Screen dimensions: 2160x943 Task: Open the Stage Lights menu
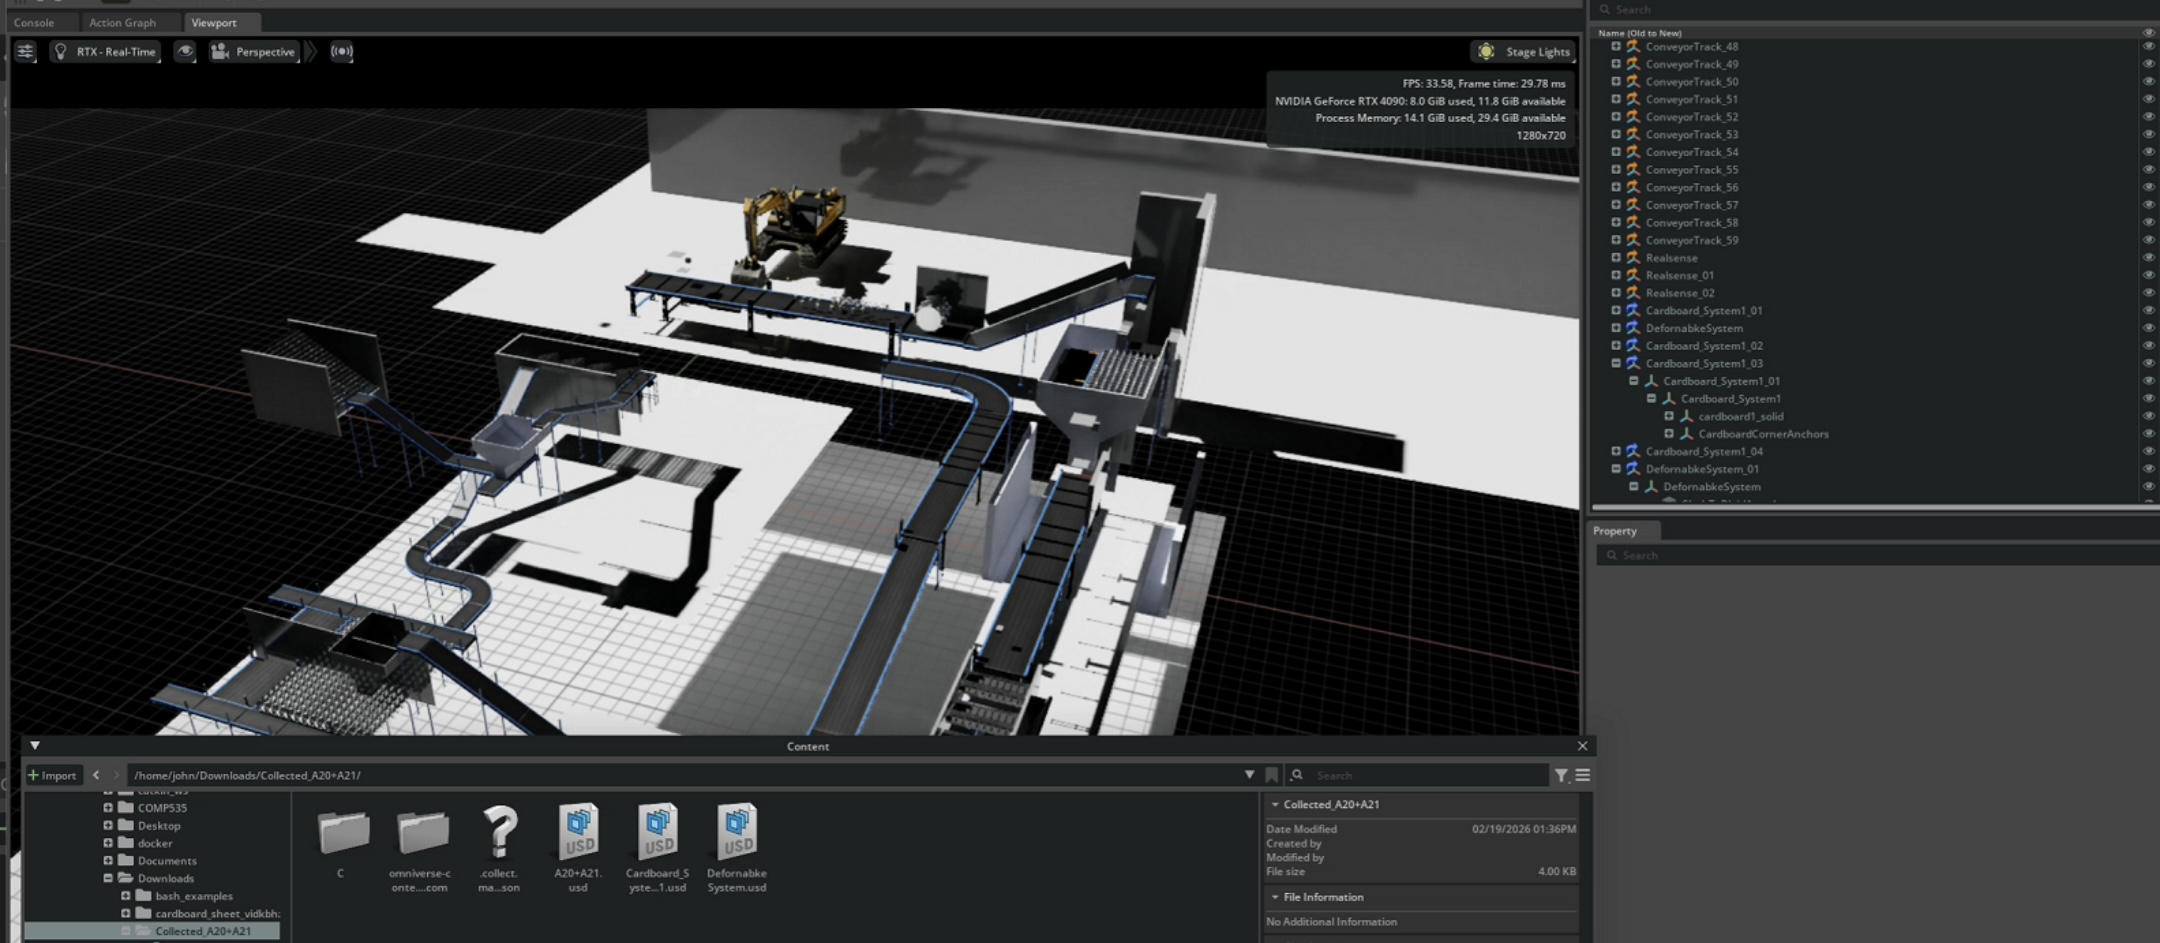(1525, 51)
